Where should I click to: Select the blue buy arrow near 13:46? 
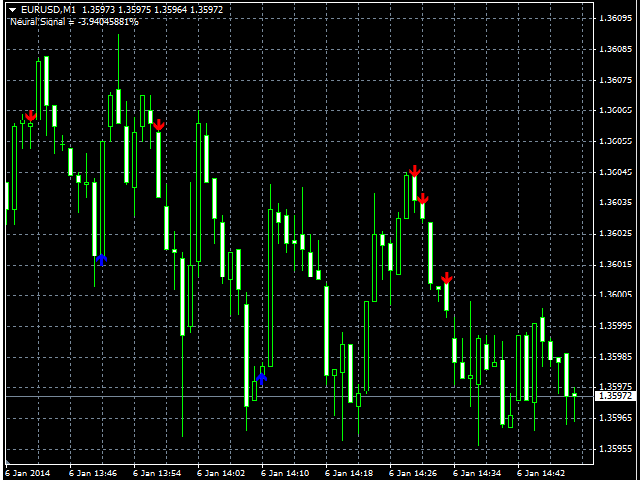(x=102, y=260)
